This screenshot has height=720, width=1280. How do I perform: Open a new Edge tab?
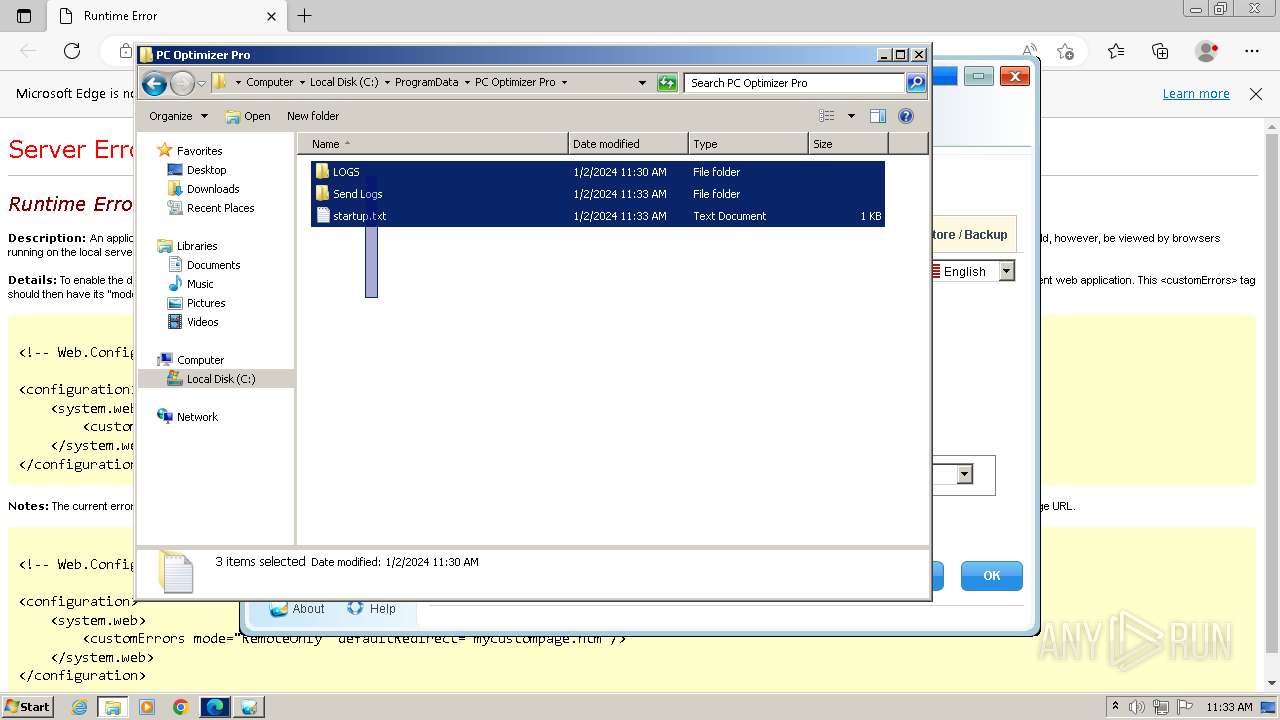pyautogui.click(x=305, y=16)
